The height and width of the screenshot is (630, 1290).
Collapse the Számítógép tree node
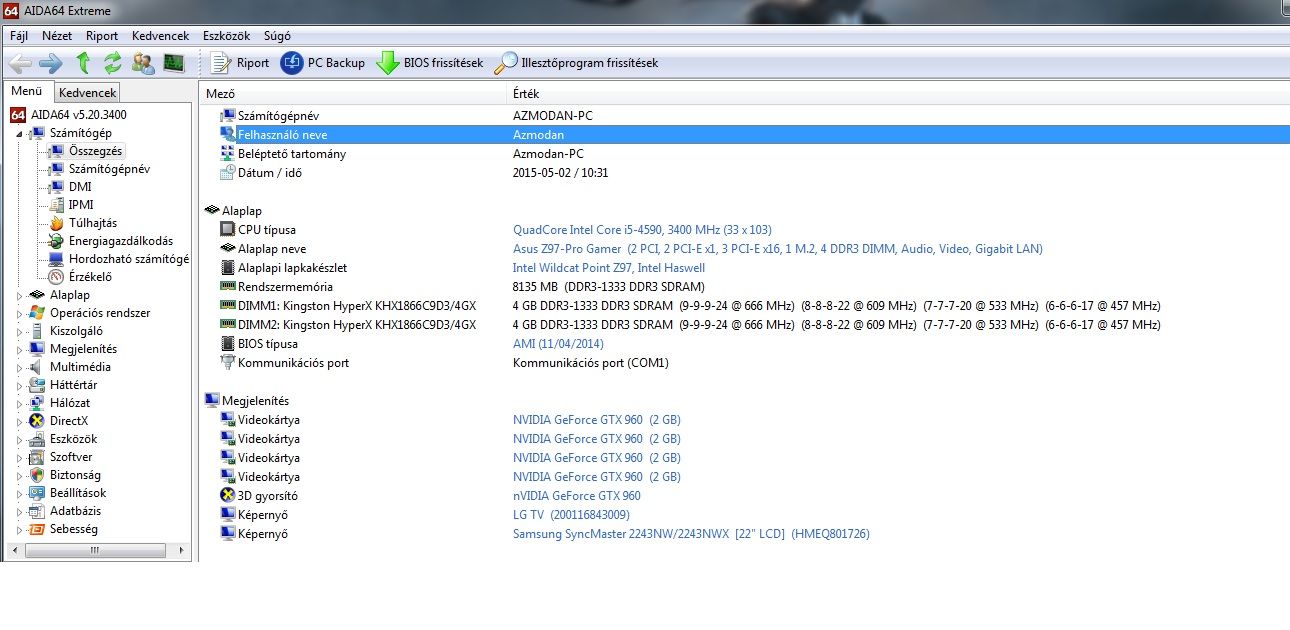tap(20, 133)
